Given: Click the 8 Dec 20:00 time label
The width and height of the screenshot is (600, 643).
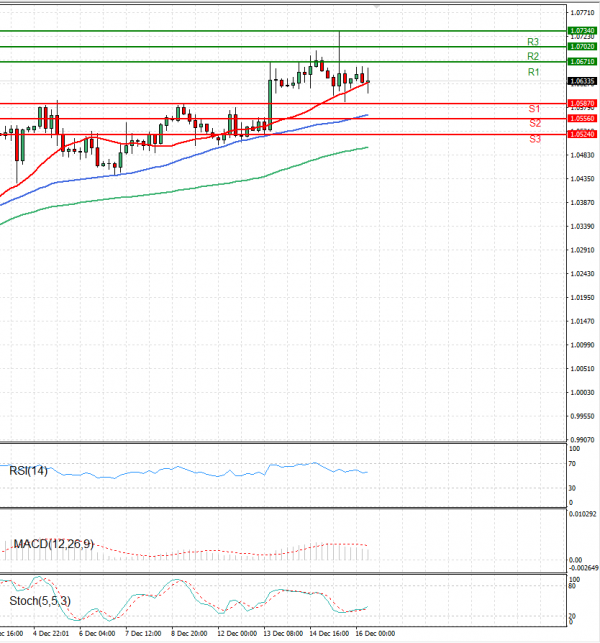Looking at the screenshot, I should coord(189,634).
